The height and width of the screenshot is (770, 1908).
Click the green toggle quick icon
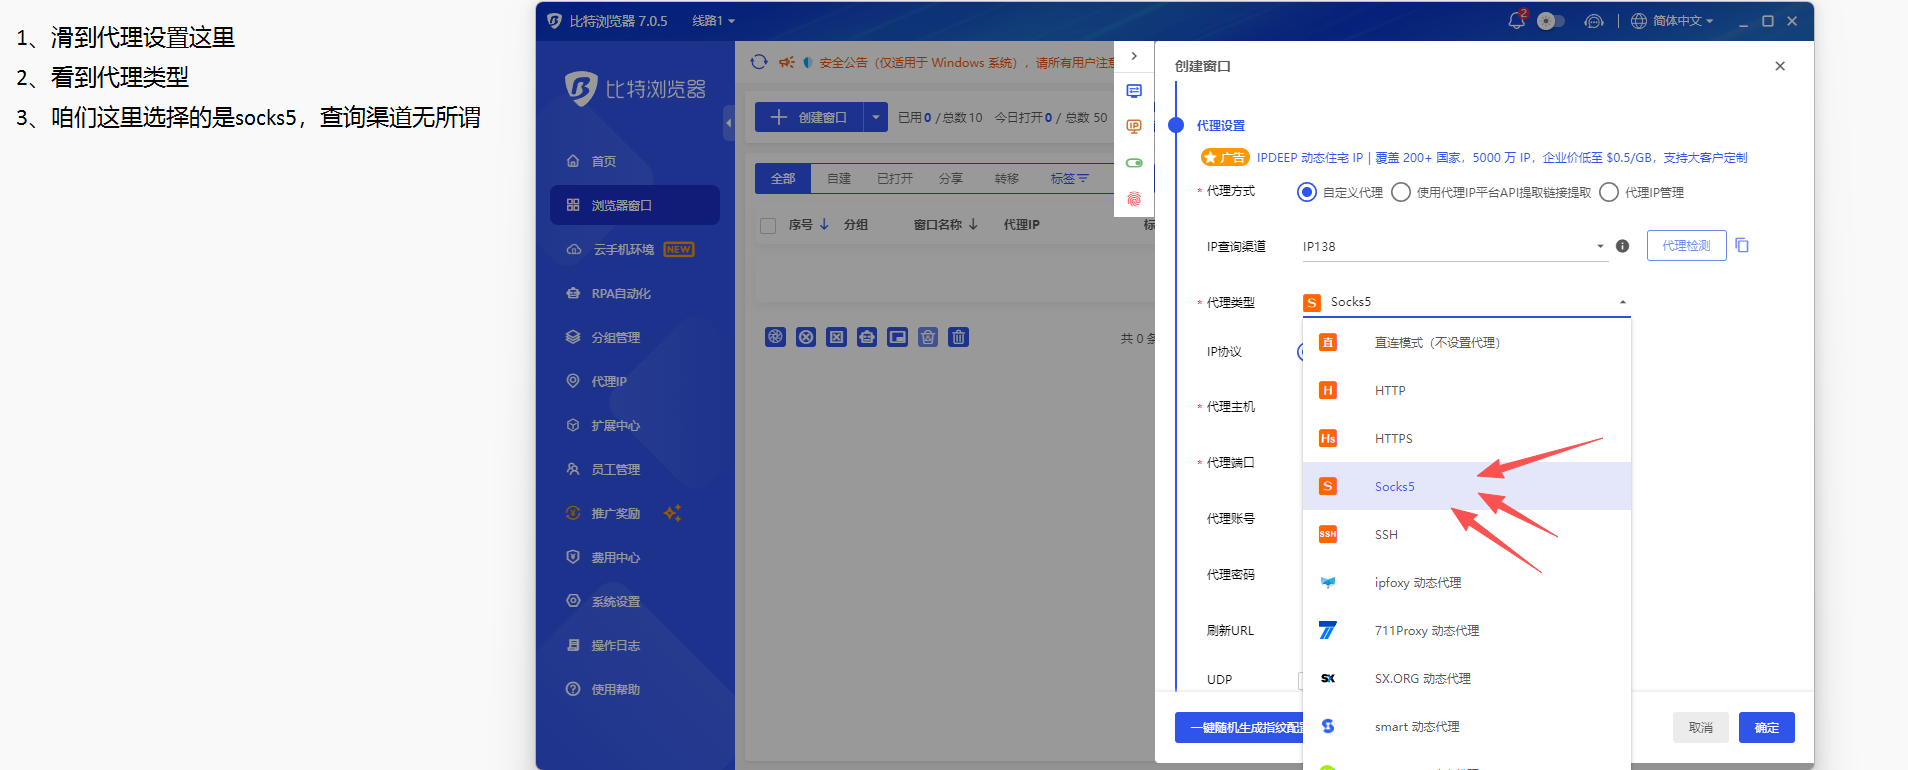1134,163
